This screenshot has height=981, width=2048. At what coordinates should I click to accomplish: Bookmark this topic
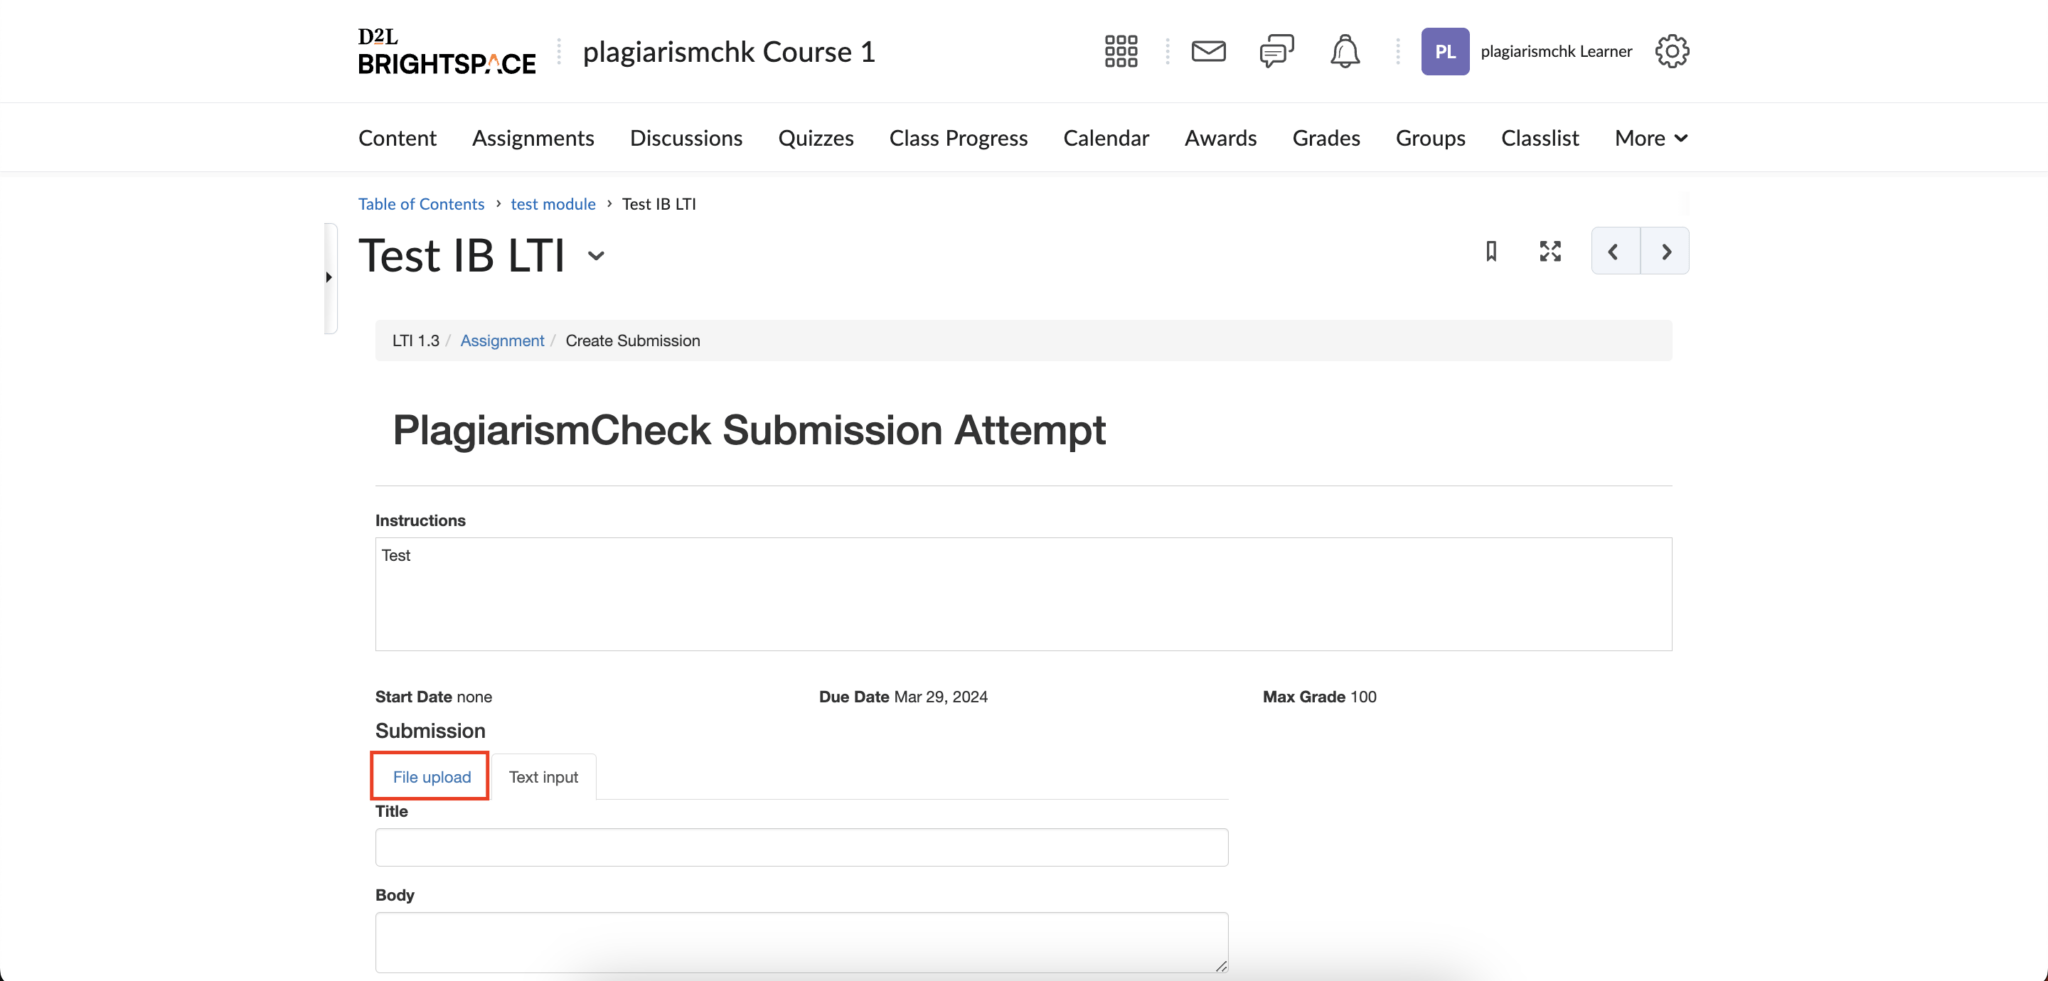(x=1491, y=252)
